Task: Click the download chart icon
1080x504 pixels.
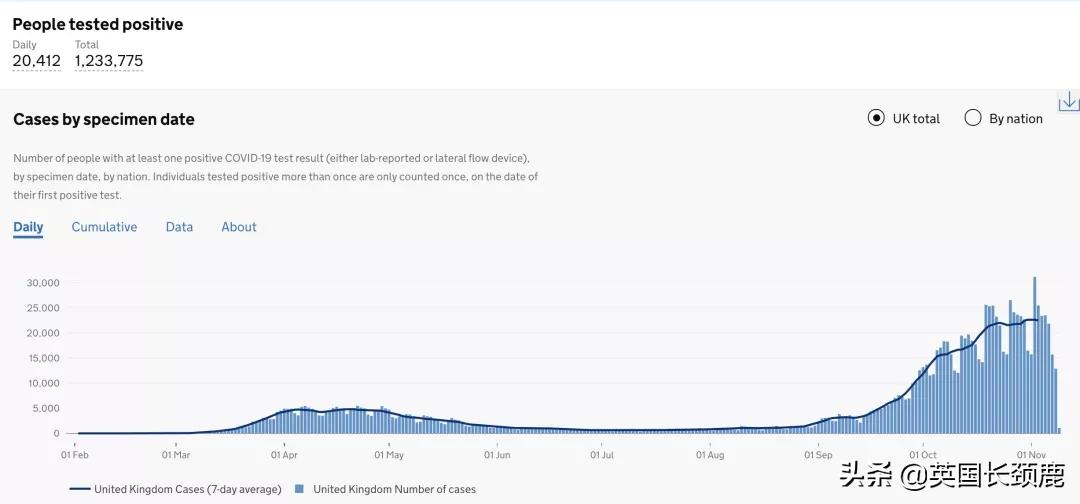Action: 1068,101
